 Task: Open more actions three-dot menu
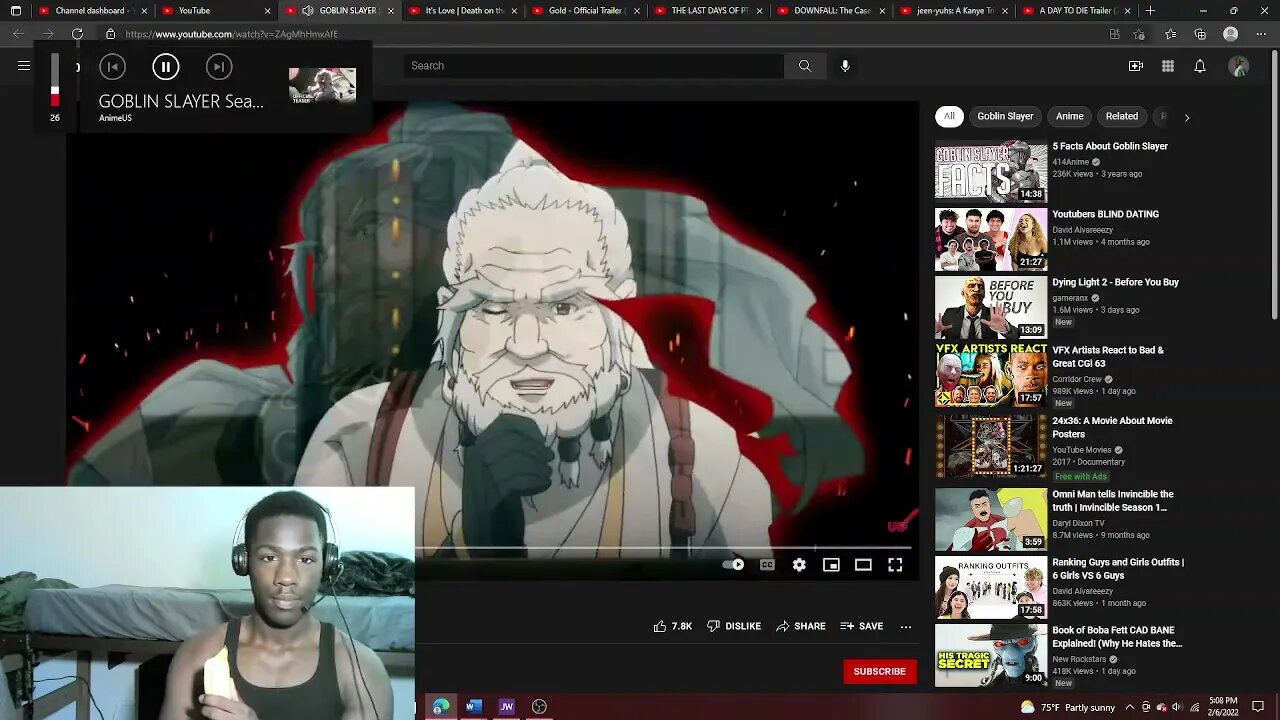906,627
